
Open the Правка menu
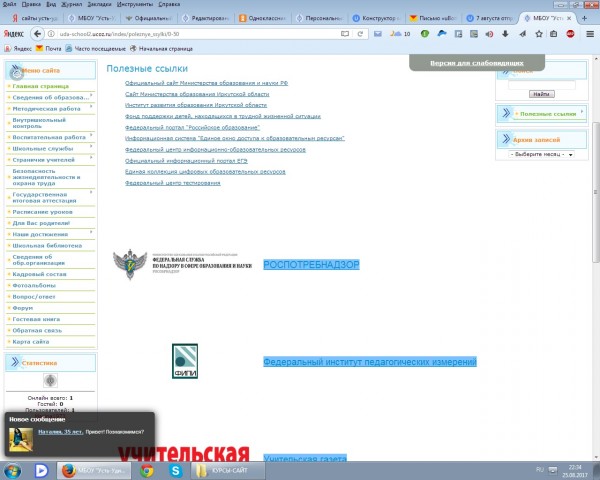click(31, 4)
